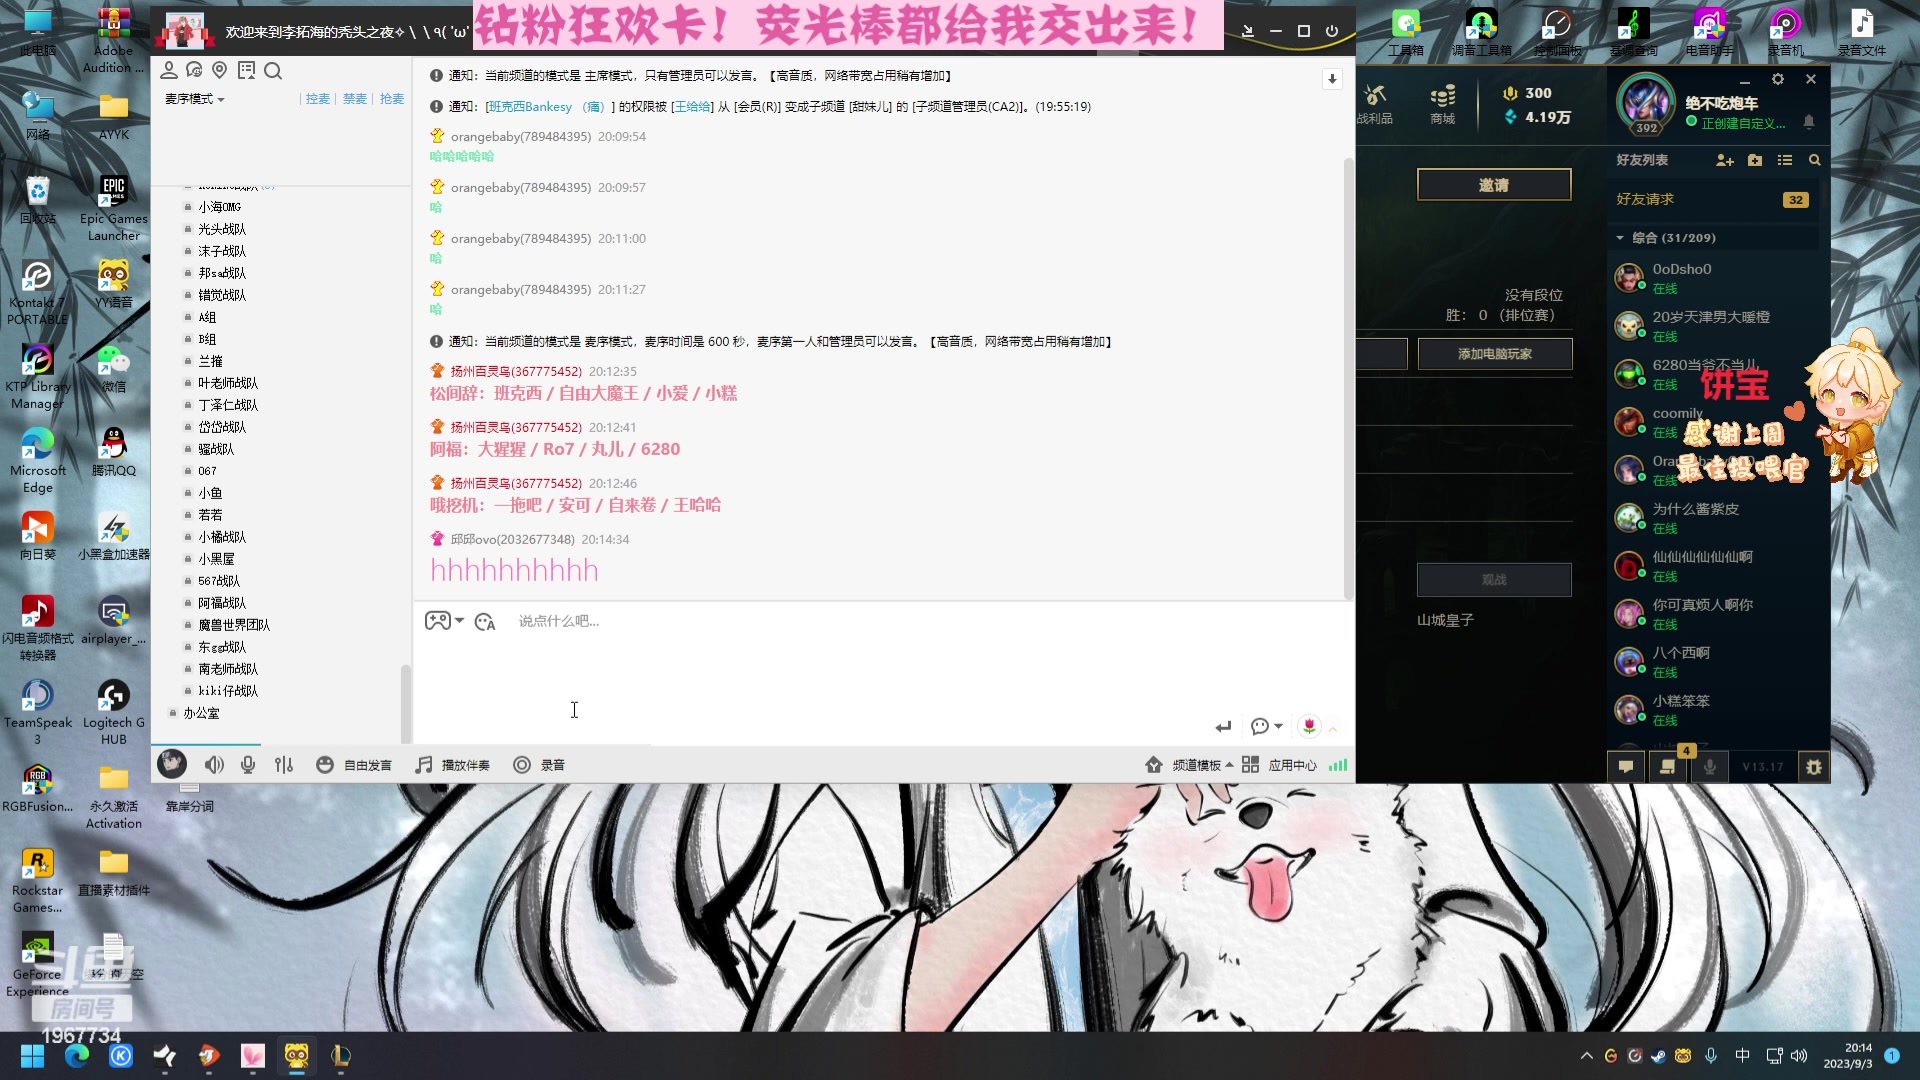Open the chat bubble options dropdown
Screen dimensions: 1920x1080
[1266, 727]
